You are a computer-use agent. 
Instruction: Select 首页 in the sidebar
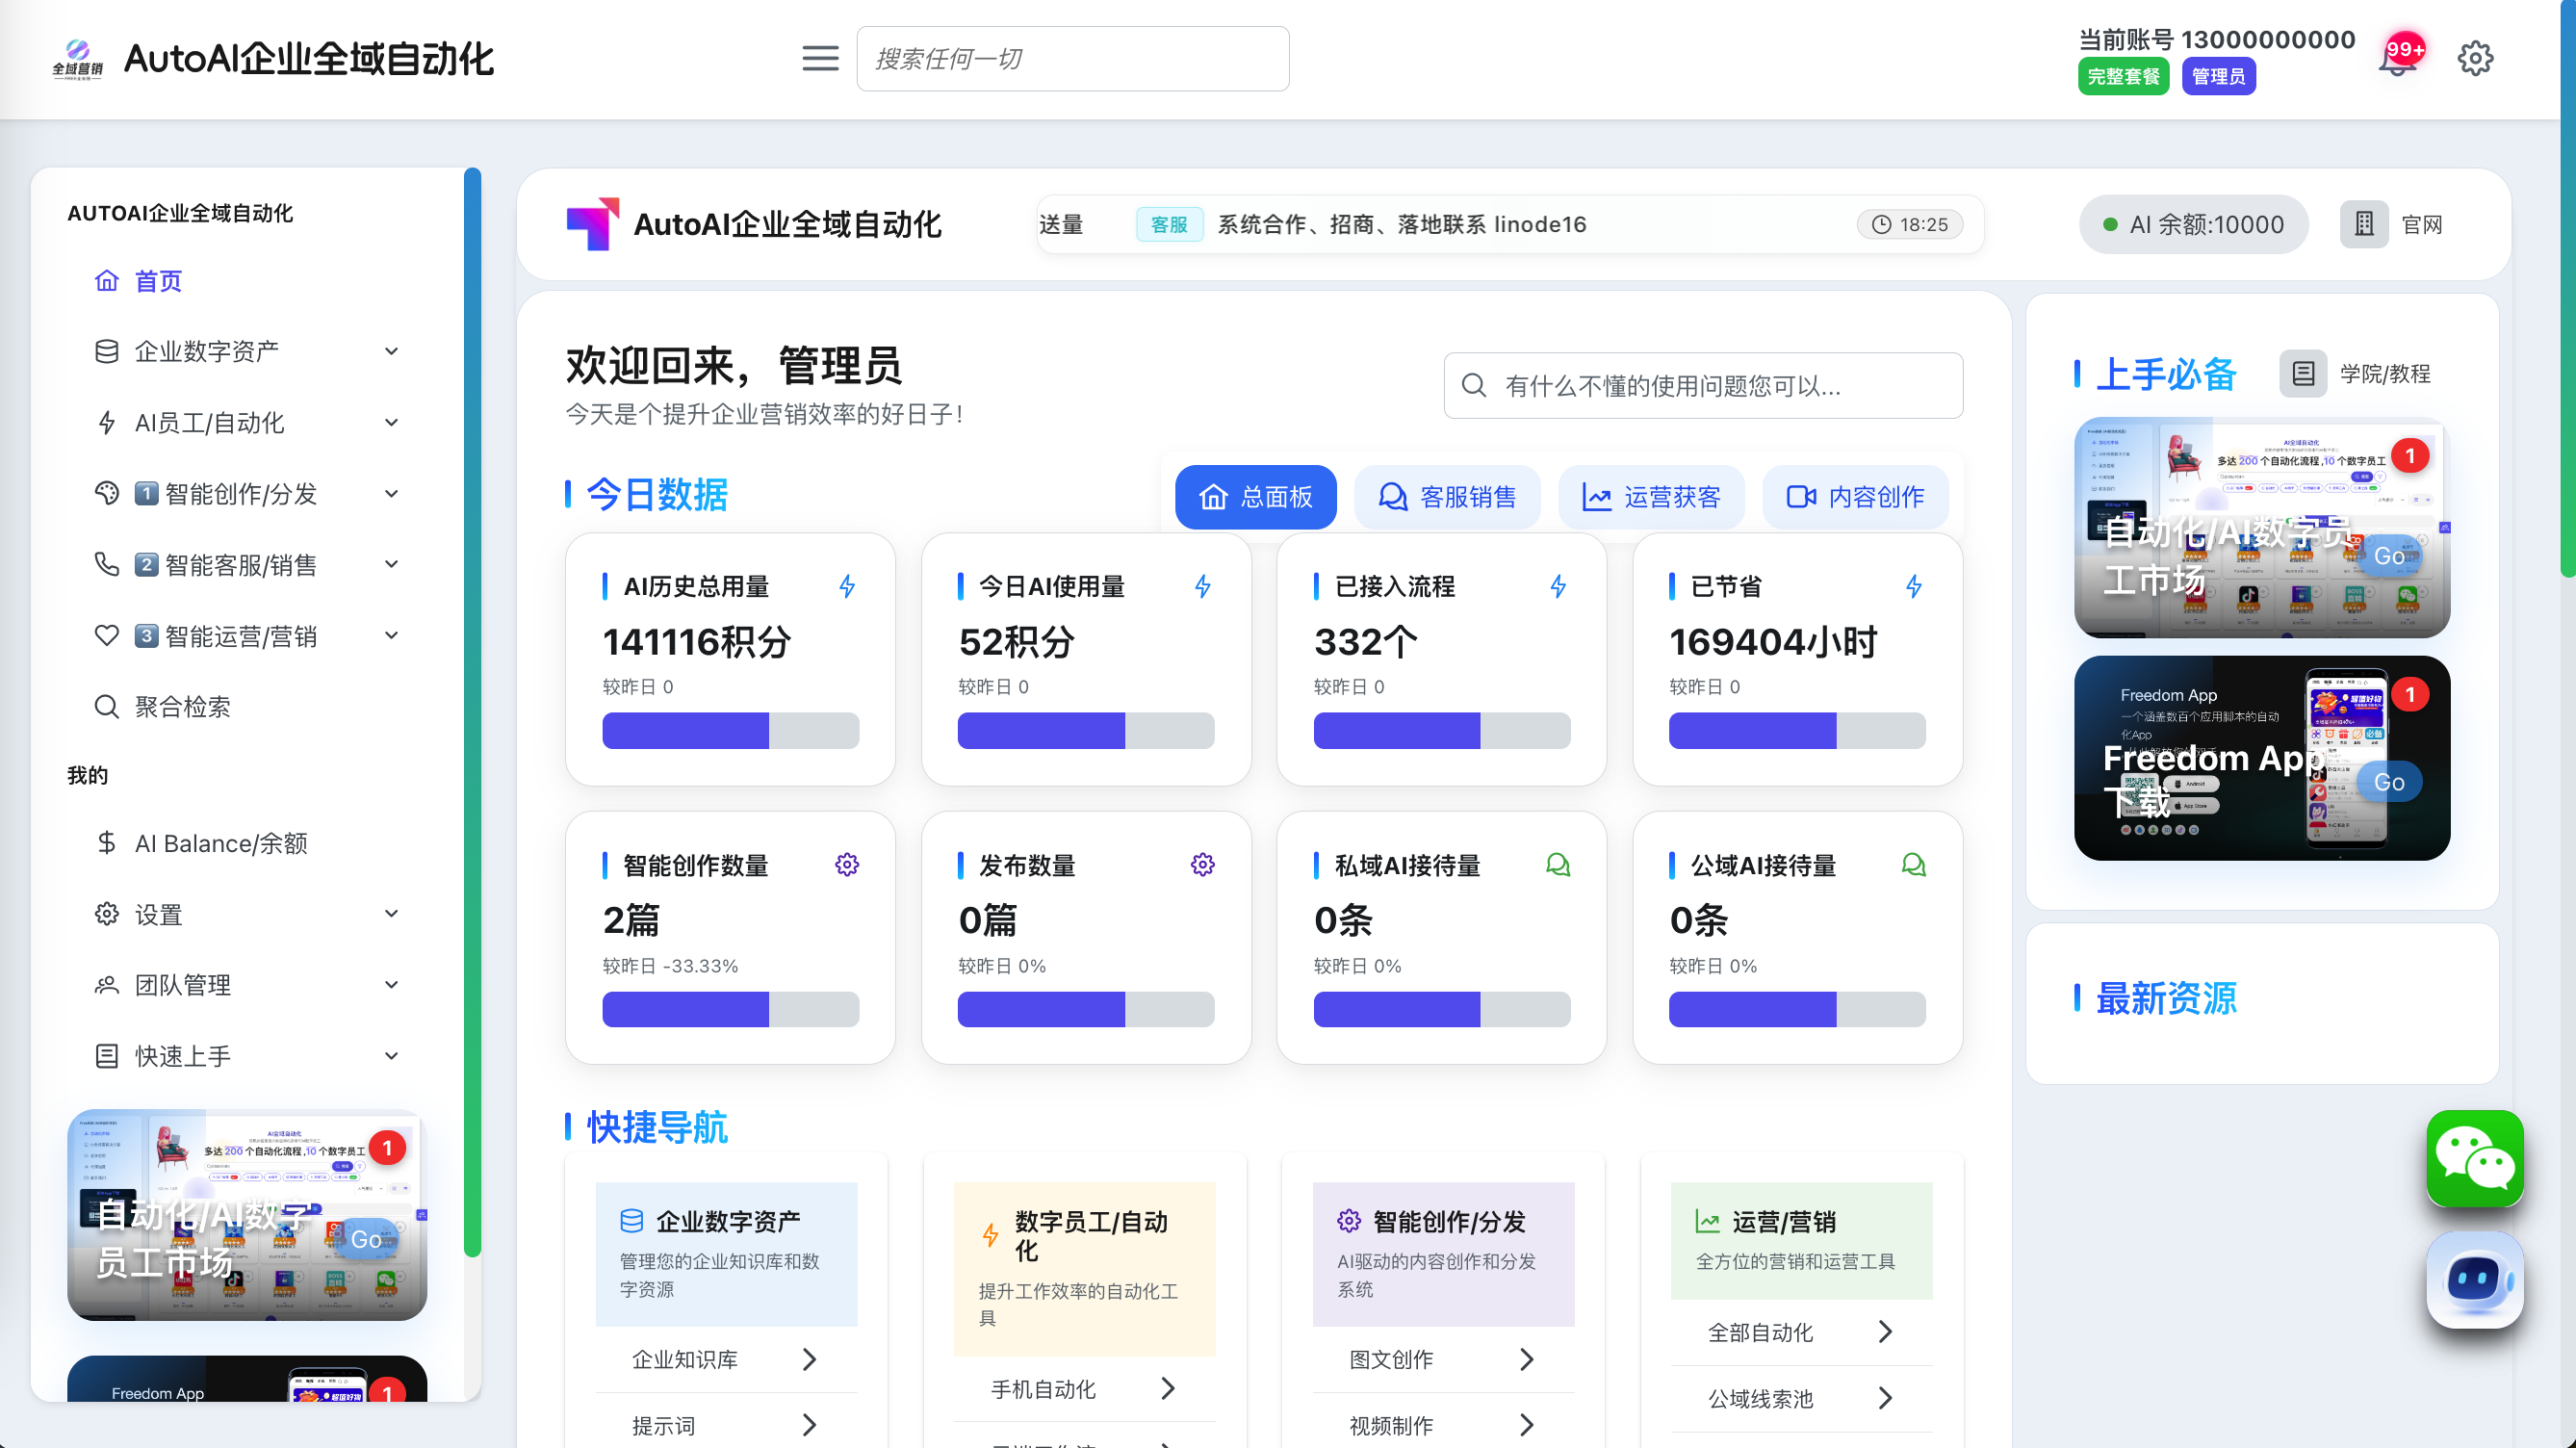(x=158, y=281)
